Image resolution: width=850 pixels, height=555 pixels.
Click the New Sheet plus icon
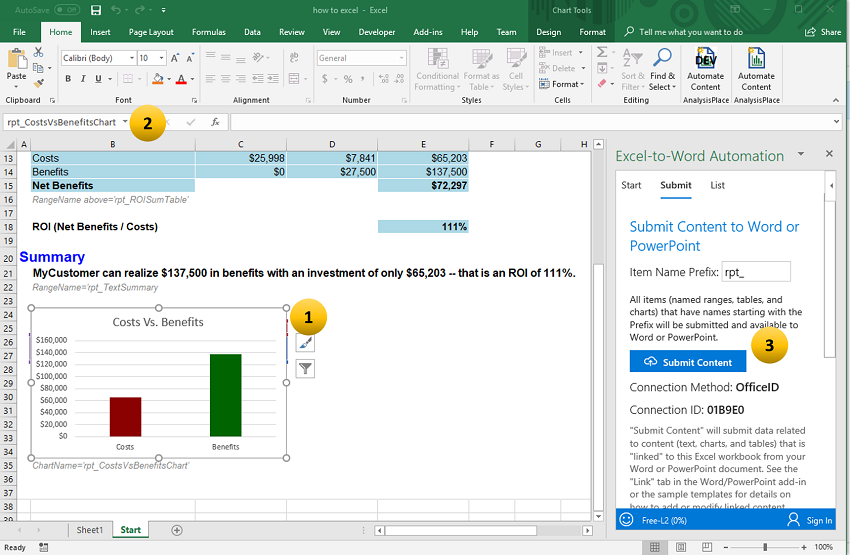pyautogui.click(x=177, y=530)
